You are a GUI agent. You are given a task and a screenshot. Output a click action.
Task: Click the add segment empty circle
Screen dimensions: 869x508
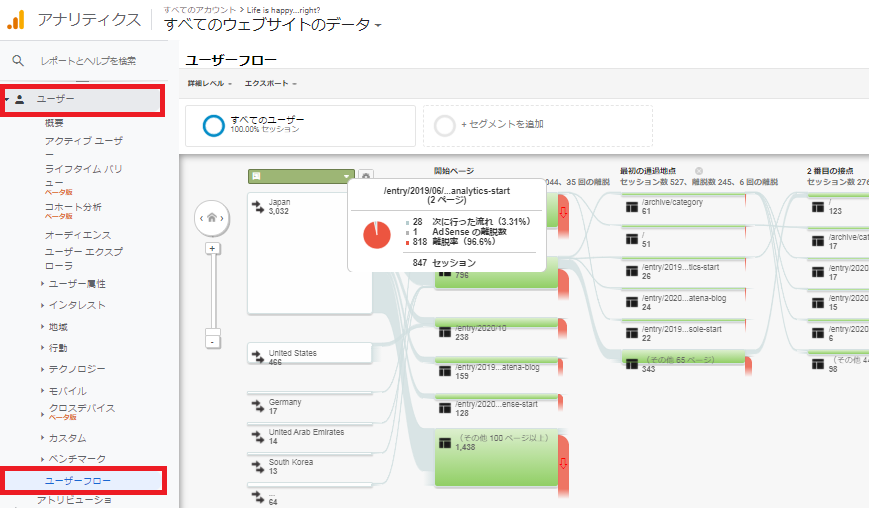tap(444, 126)
